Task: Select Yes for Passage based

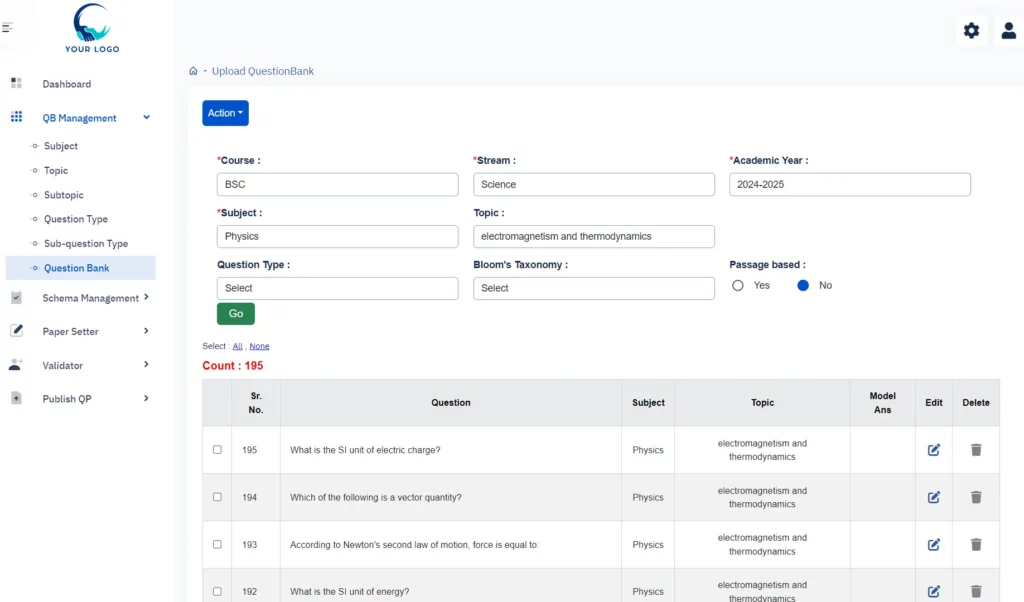Action: coord(737,285)
